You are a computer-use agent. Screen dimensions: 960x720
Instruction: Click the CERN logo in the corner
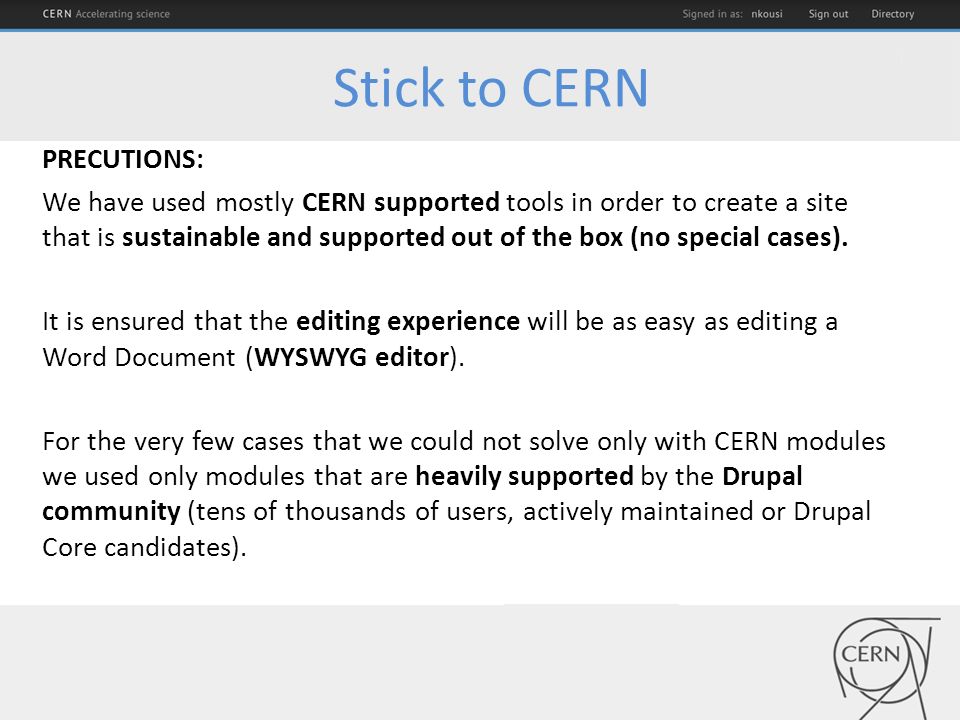point(885,667)
